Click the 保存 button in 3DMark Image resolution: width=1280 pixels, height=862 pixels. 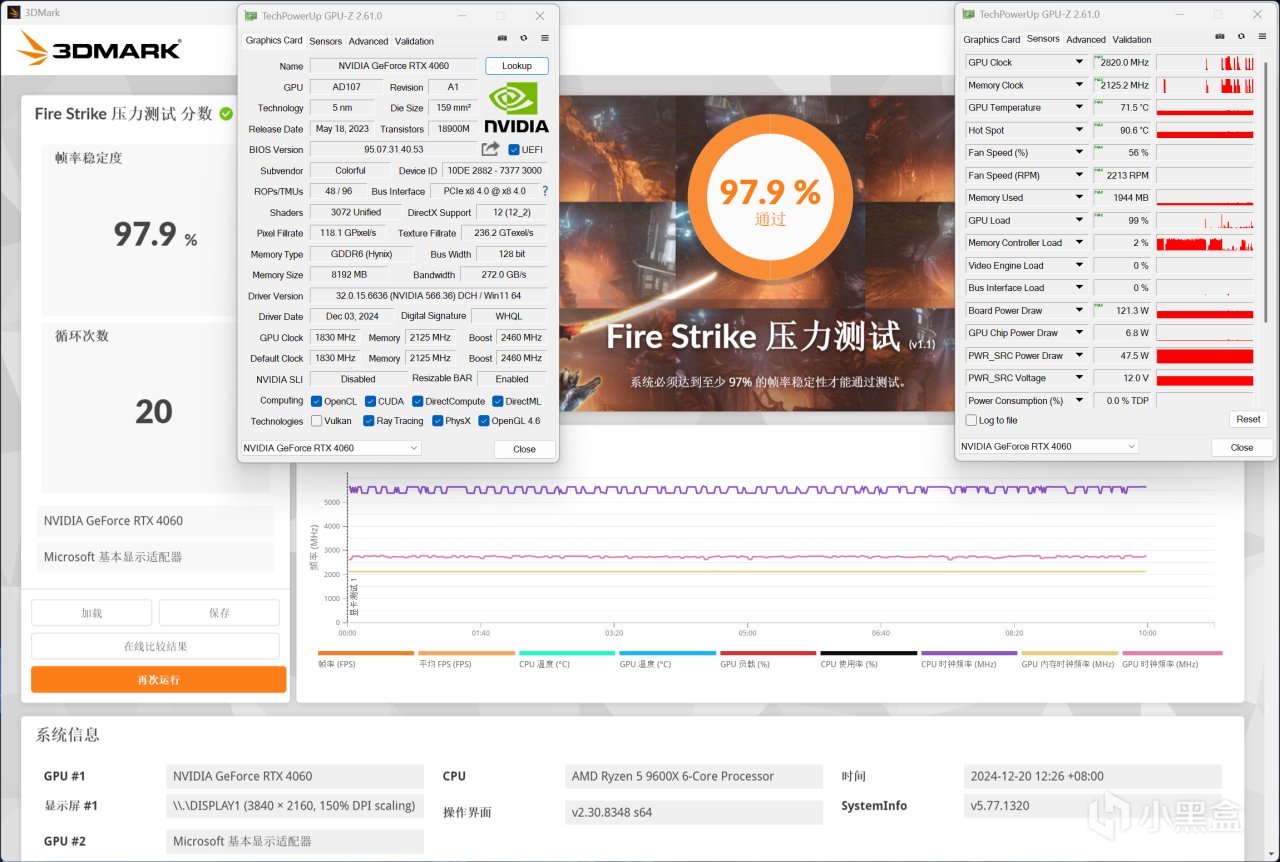(x=219, y=613)
